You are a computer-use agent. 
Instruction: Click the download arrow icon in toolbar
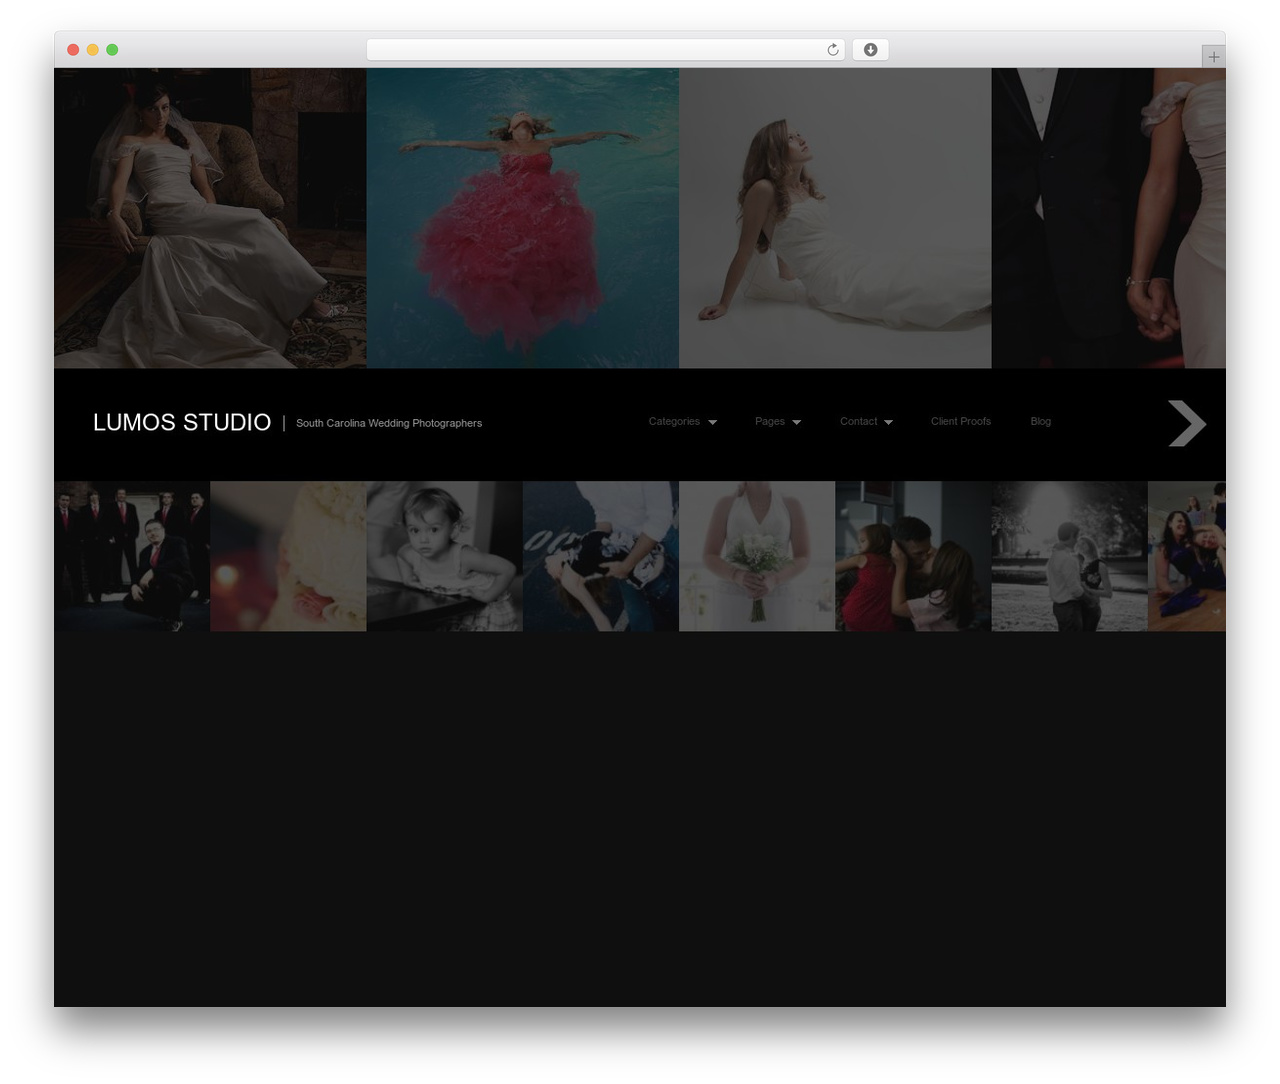870,50
